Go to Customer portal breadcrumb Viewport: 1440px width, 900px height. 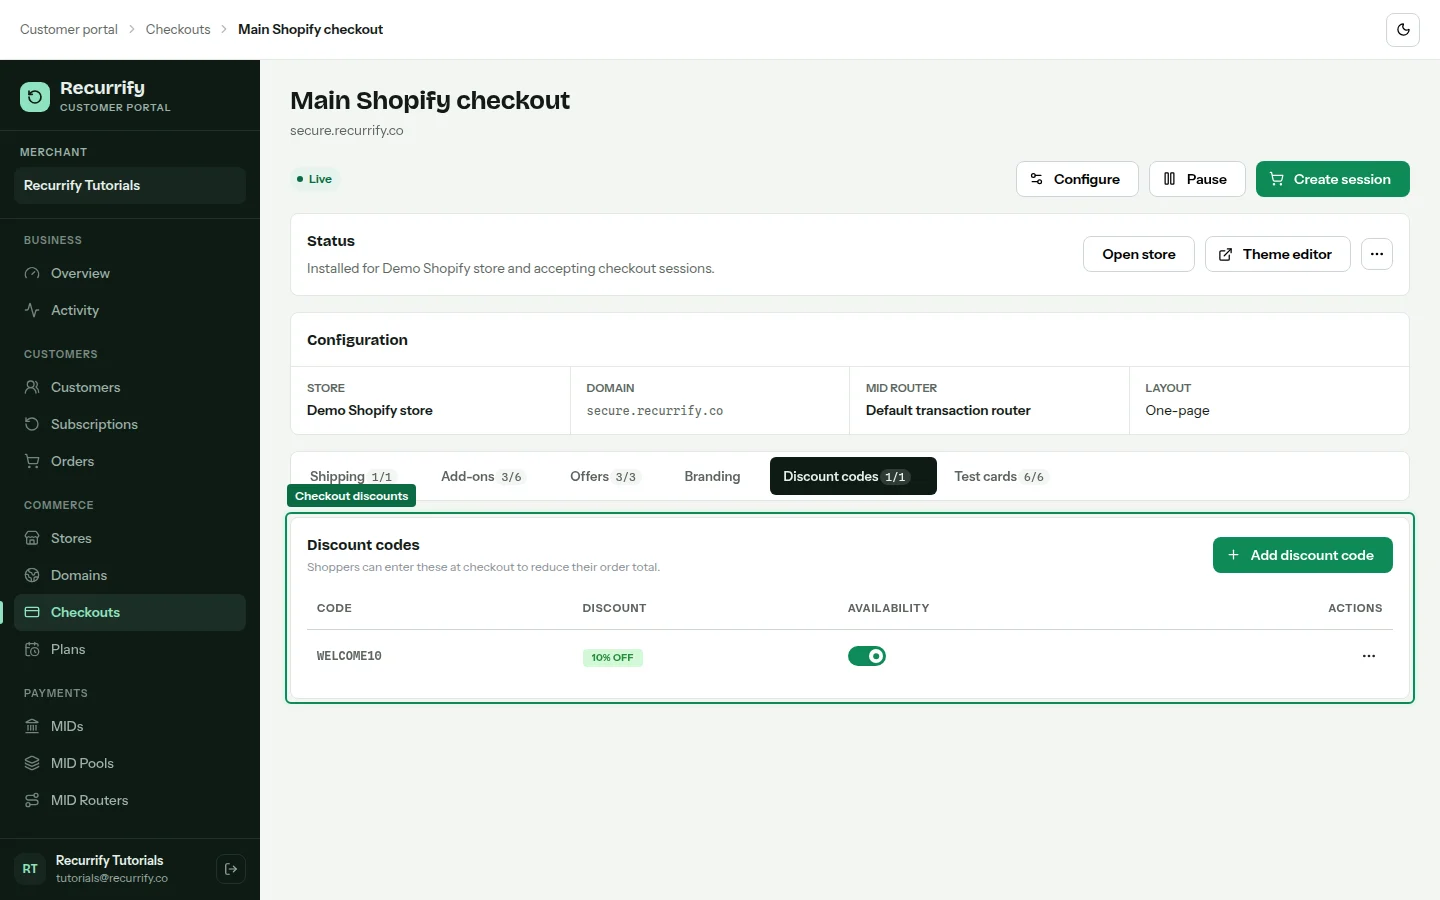69,29
